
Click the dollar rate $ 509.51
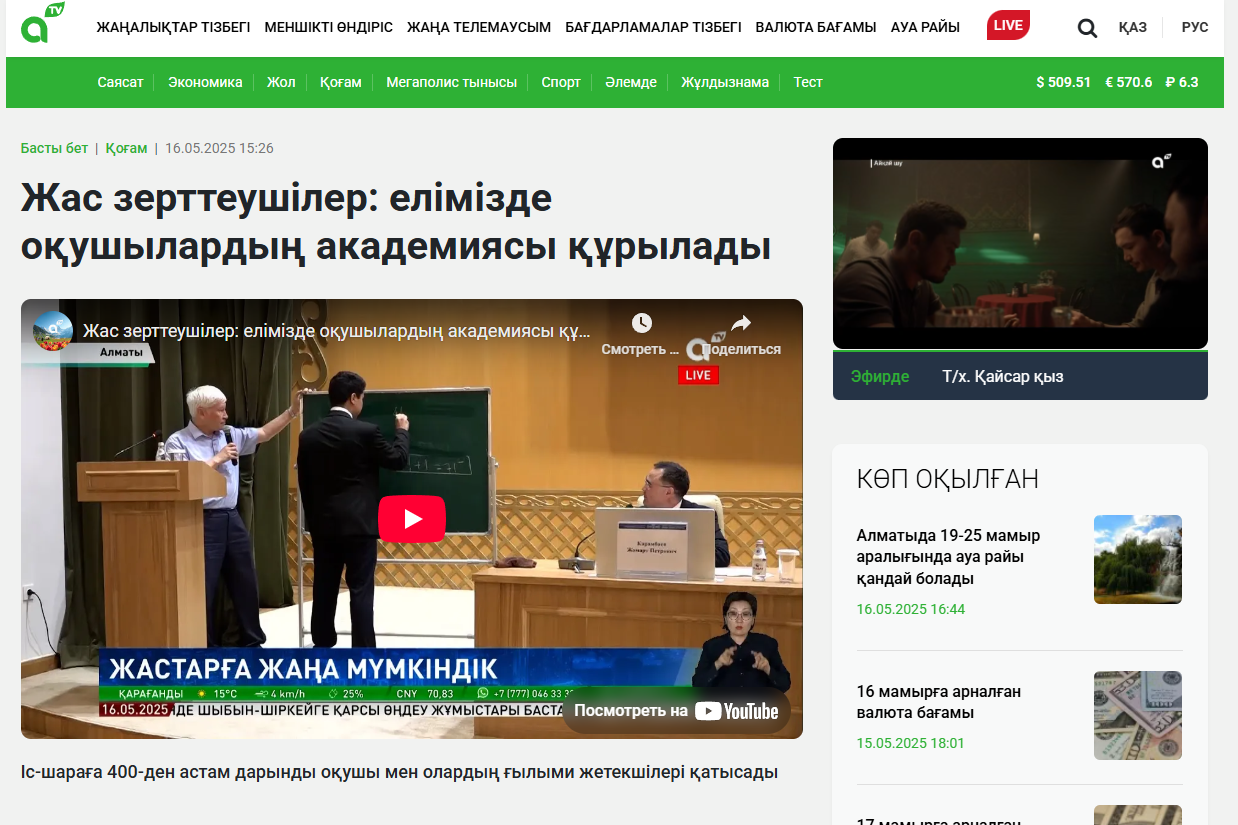(x=1063, y=82)
